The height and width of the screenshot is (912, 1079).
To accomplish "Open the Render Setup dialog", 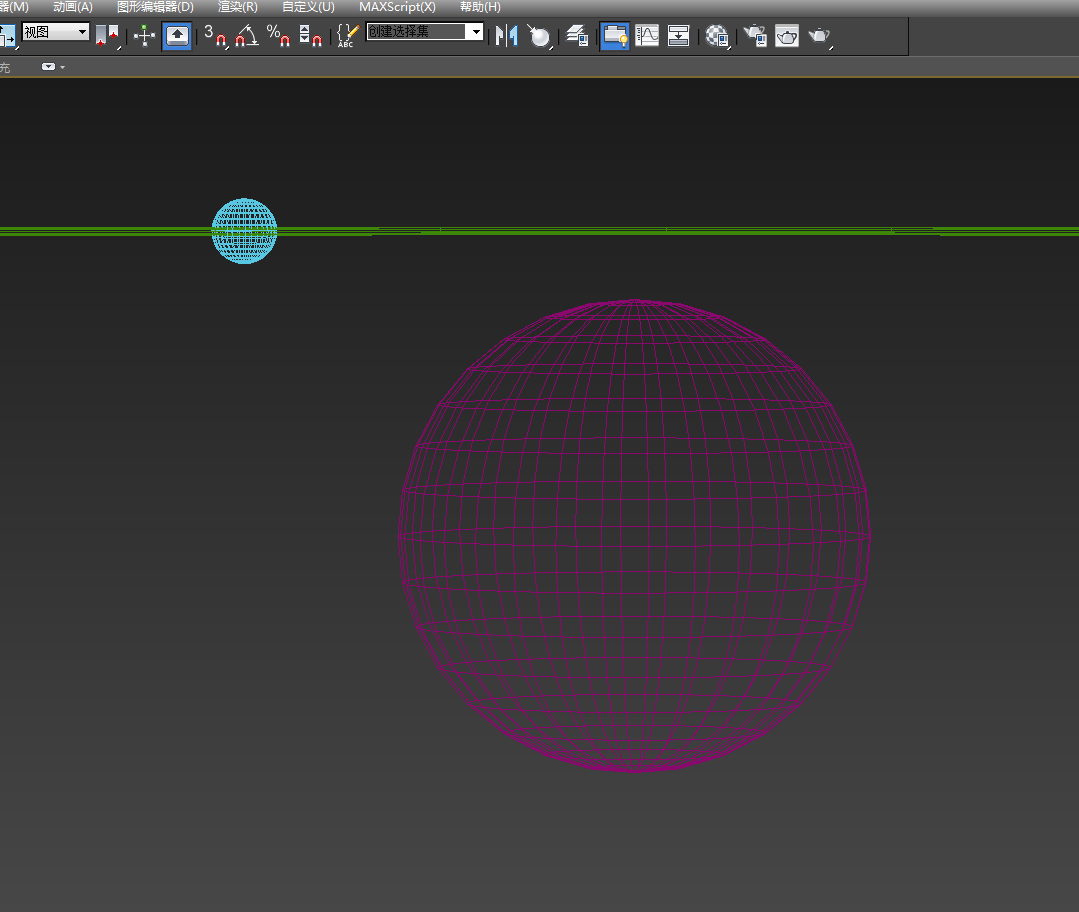I will [755, 36].
